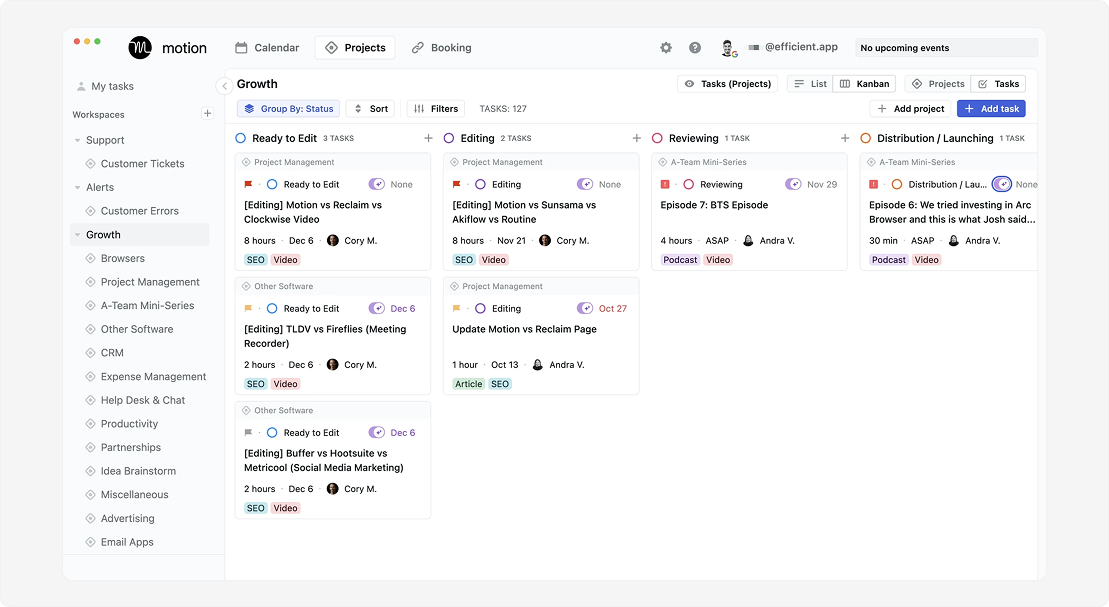Open the Expense Management project

tap(153, 376)
